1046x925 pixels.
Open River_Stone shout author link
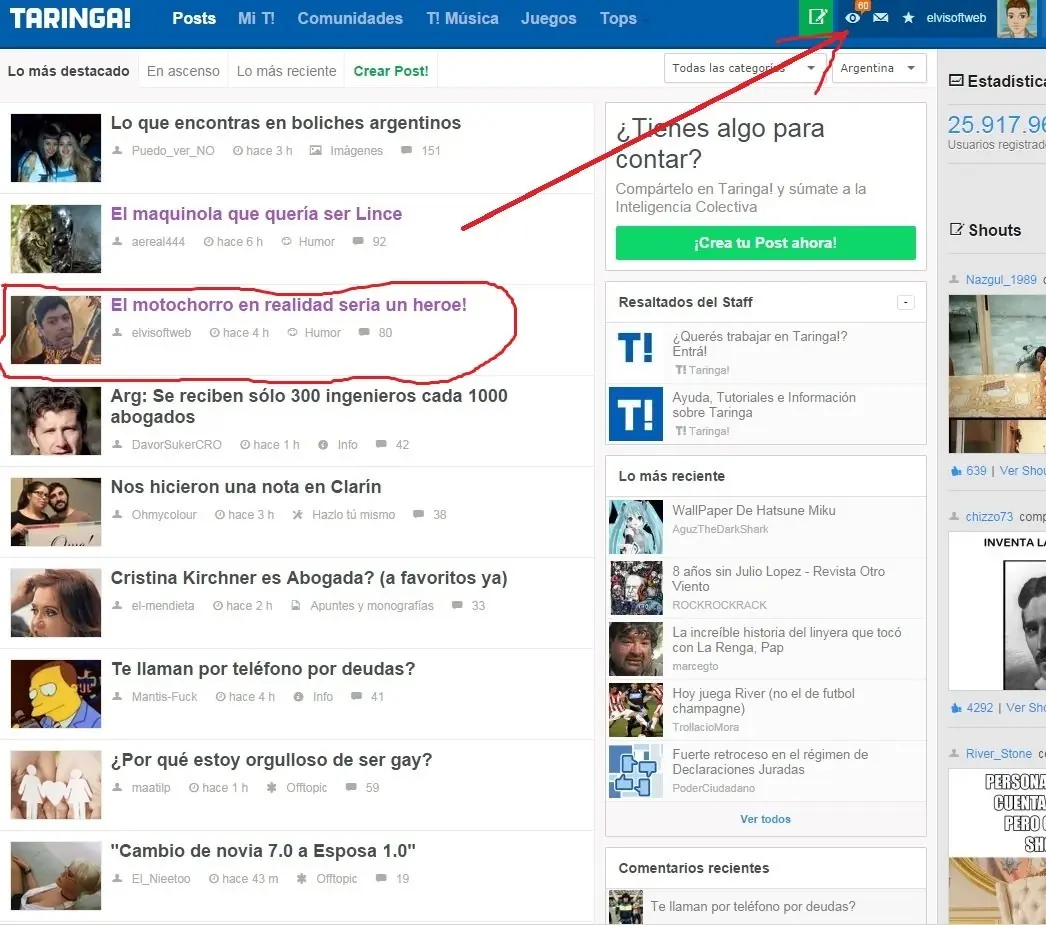pyautogui.click(x=999, y=754)
